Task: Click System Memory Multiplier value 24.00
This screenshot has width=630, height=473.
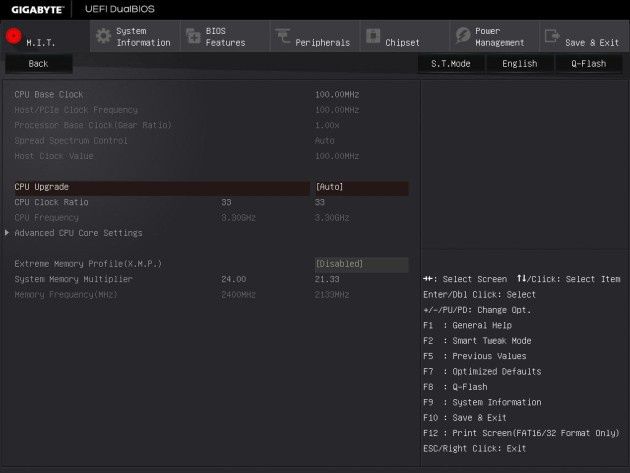Action: pos(233,279)
